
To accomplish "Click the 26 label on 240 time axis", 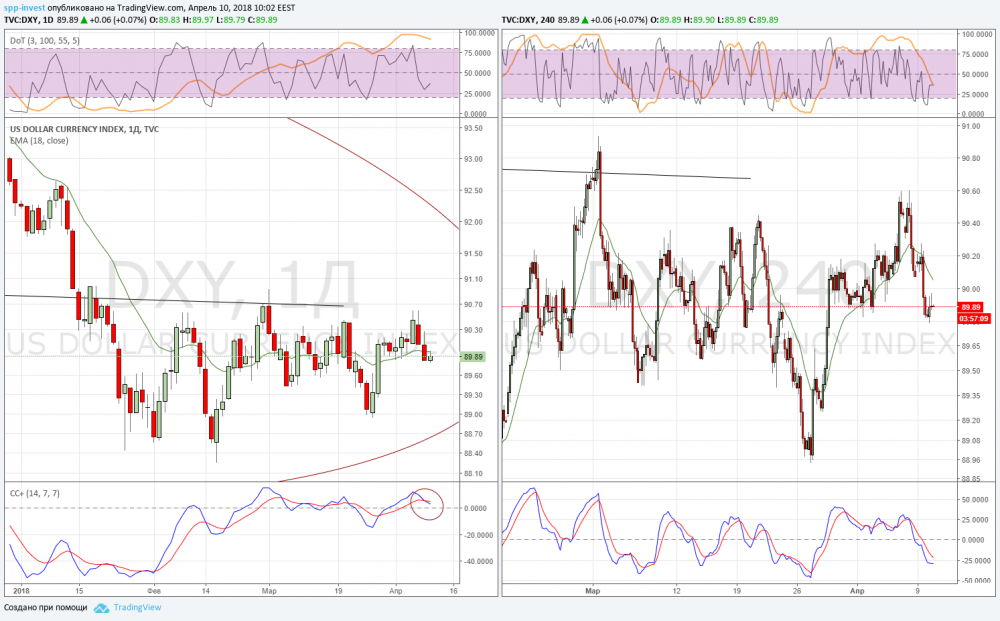I will coord(797,591).
